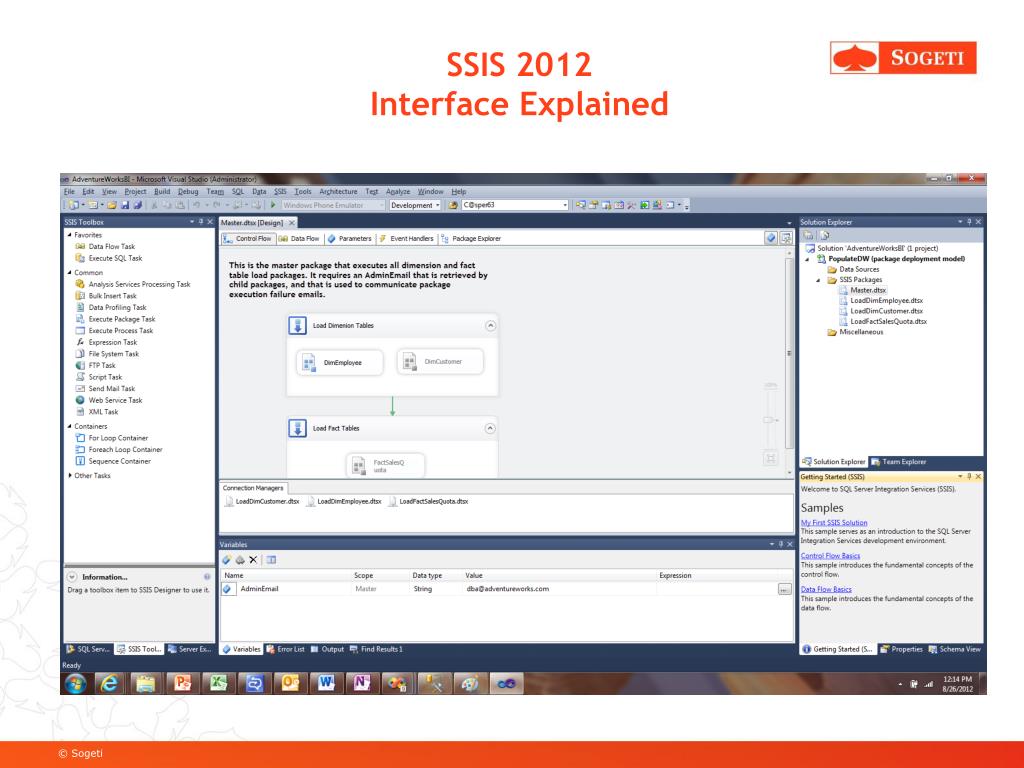Select DimCustomer task on design surface
This screenshot has width=1024, height=768.
[x=440, y=362]
